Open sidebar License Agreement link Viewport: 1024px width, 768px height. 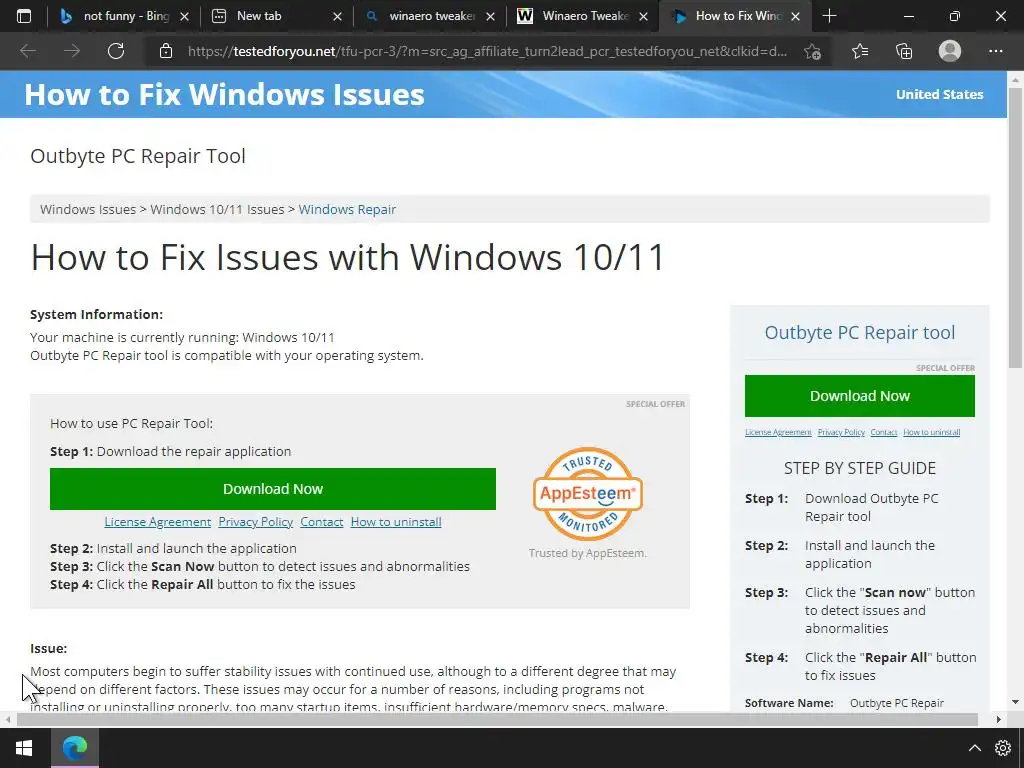(x=778, y=432)
